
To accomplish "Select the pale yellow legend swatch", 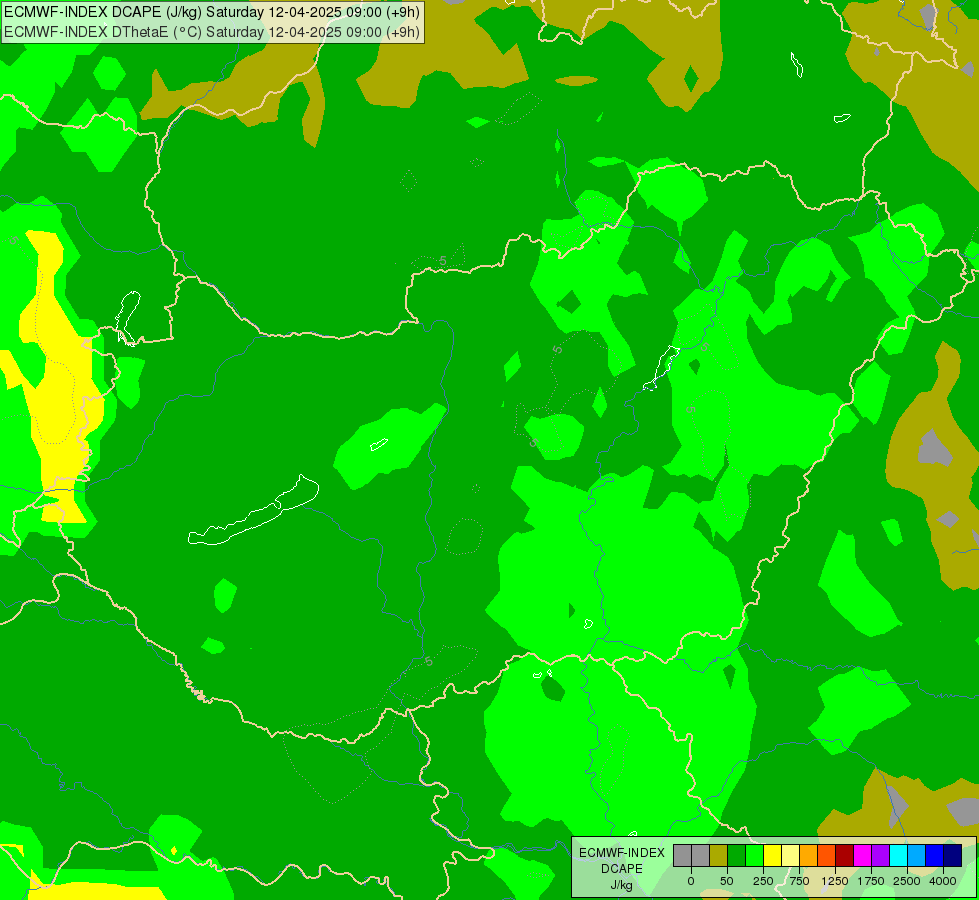I will 790,855.
